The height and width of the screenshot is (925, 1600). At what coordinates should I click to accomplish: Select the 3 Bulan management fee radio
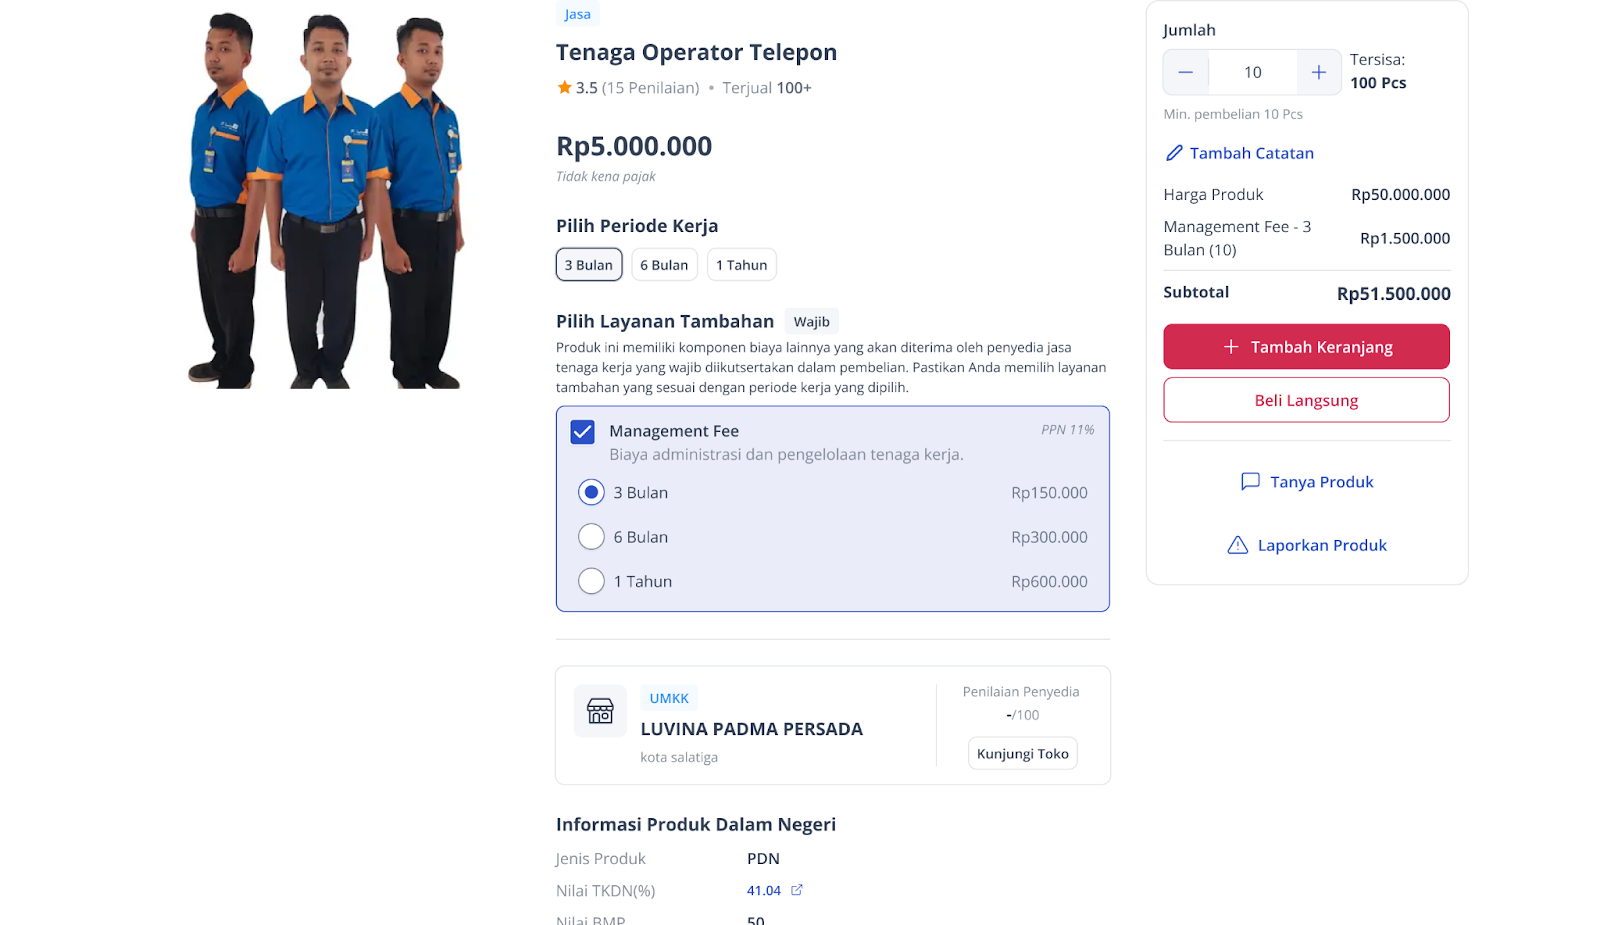tap(591, 492)
